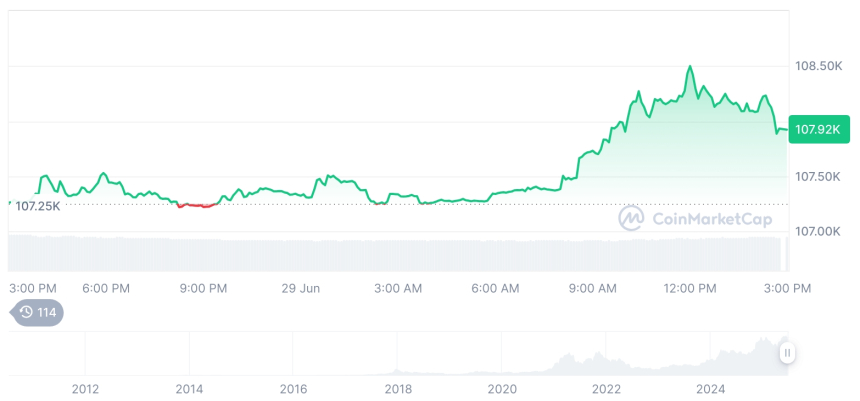Screen dimensions: 860x401
Task: Click the 108.50K price axis label
Action: (818, 66)
